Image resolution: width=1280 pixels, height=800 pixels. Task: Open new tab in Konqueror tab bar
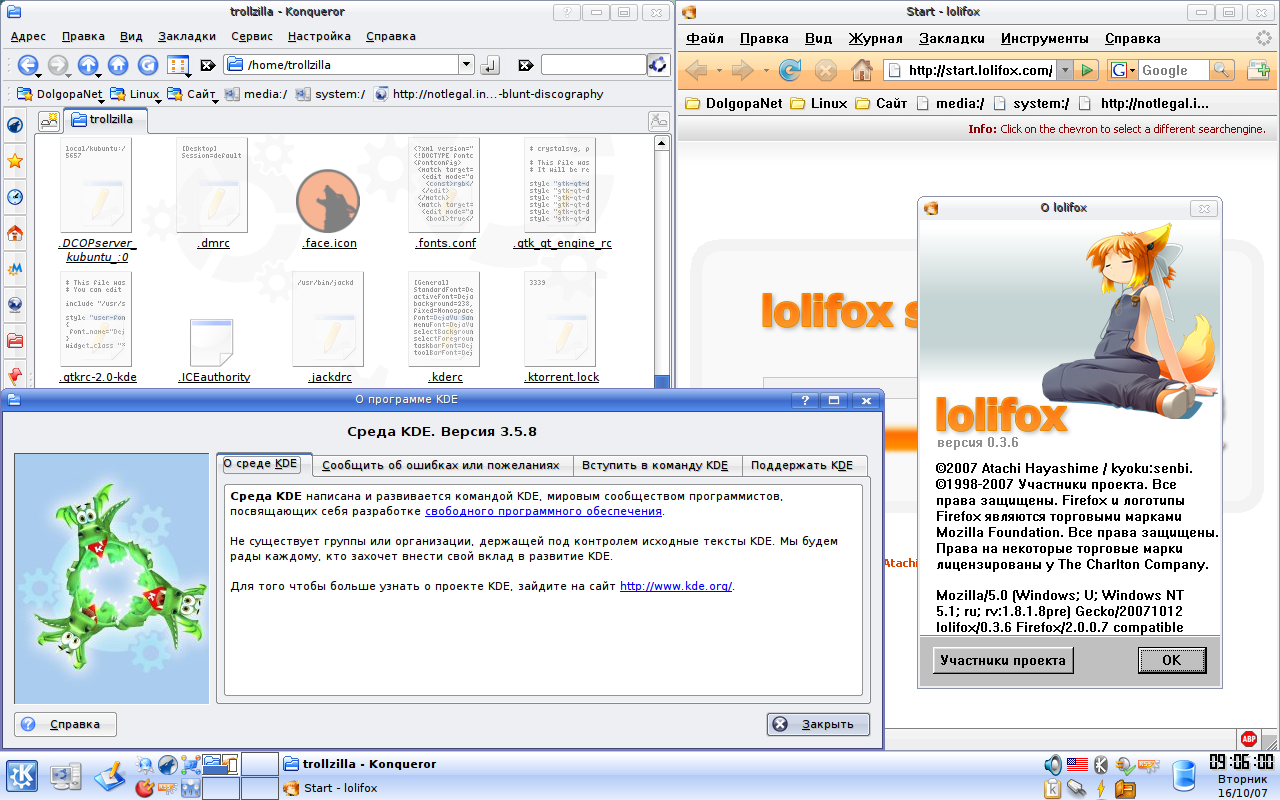coord(48,121)
